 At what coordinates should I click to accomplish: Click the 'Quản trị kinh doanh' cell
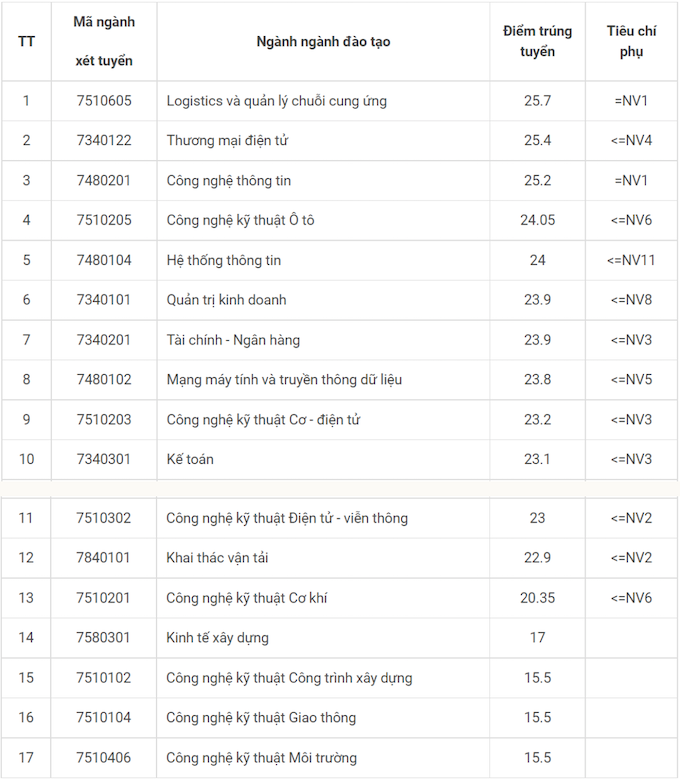click(x=226, y=300)
